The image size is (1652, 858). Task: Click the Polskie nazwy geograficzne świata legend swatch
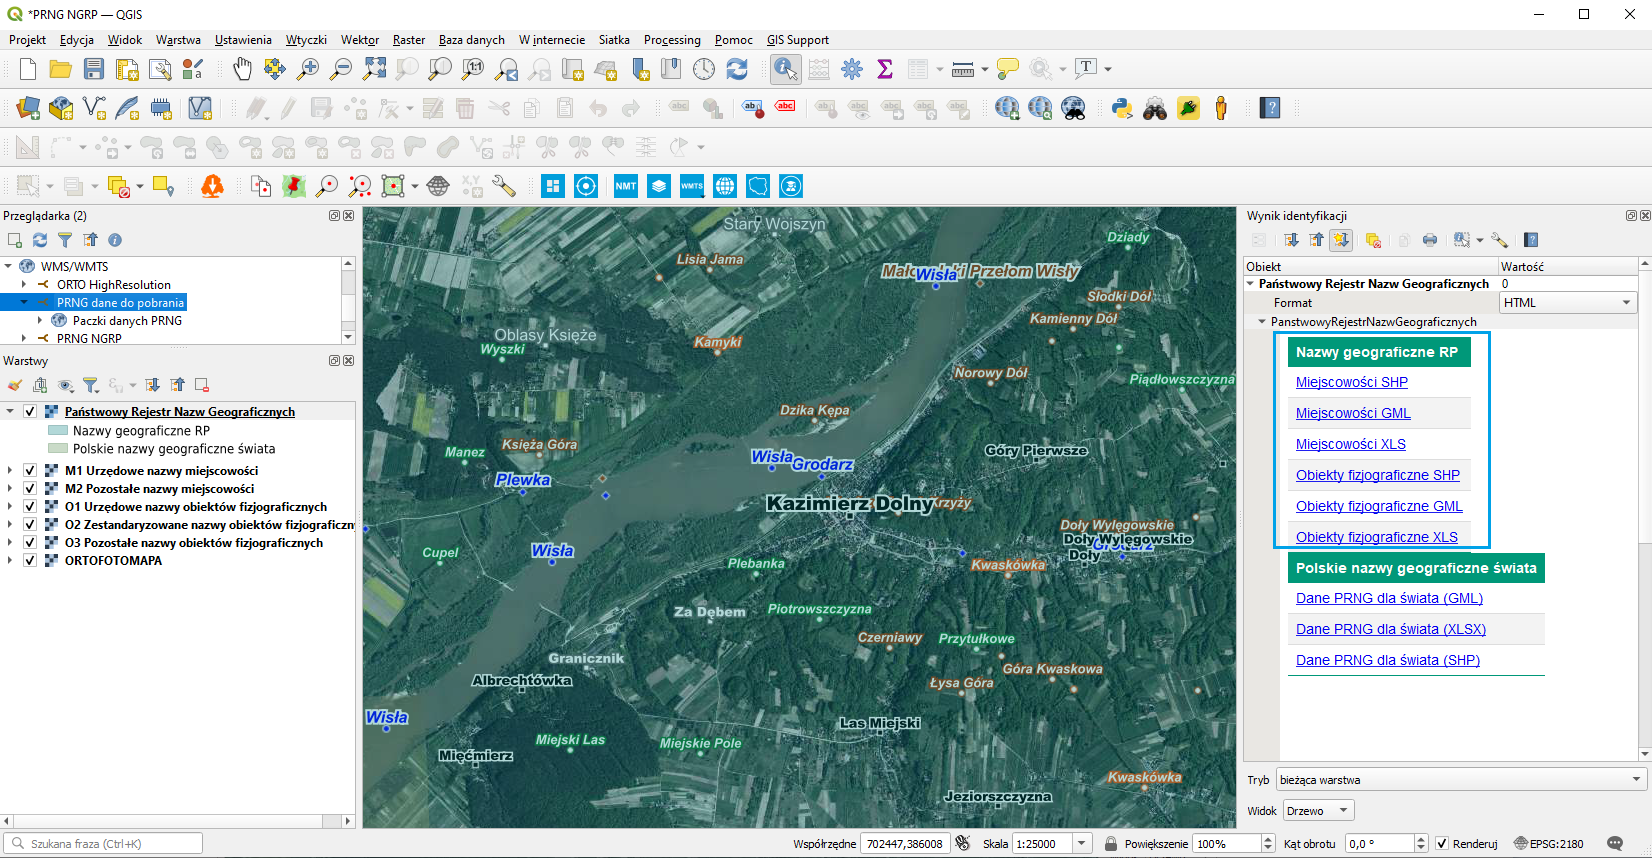tap(58, 448)
